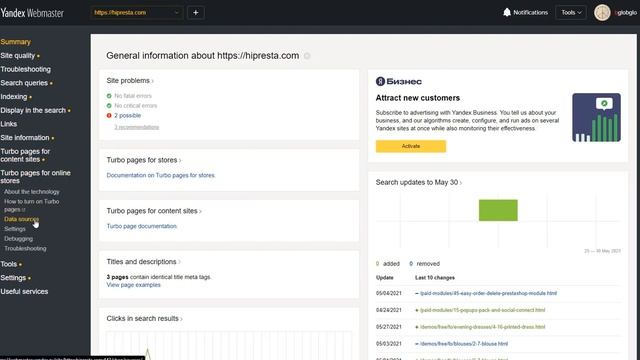Expand Turbo pages for stores heading
The image size is (640, 360).
[x=144, y=160]
